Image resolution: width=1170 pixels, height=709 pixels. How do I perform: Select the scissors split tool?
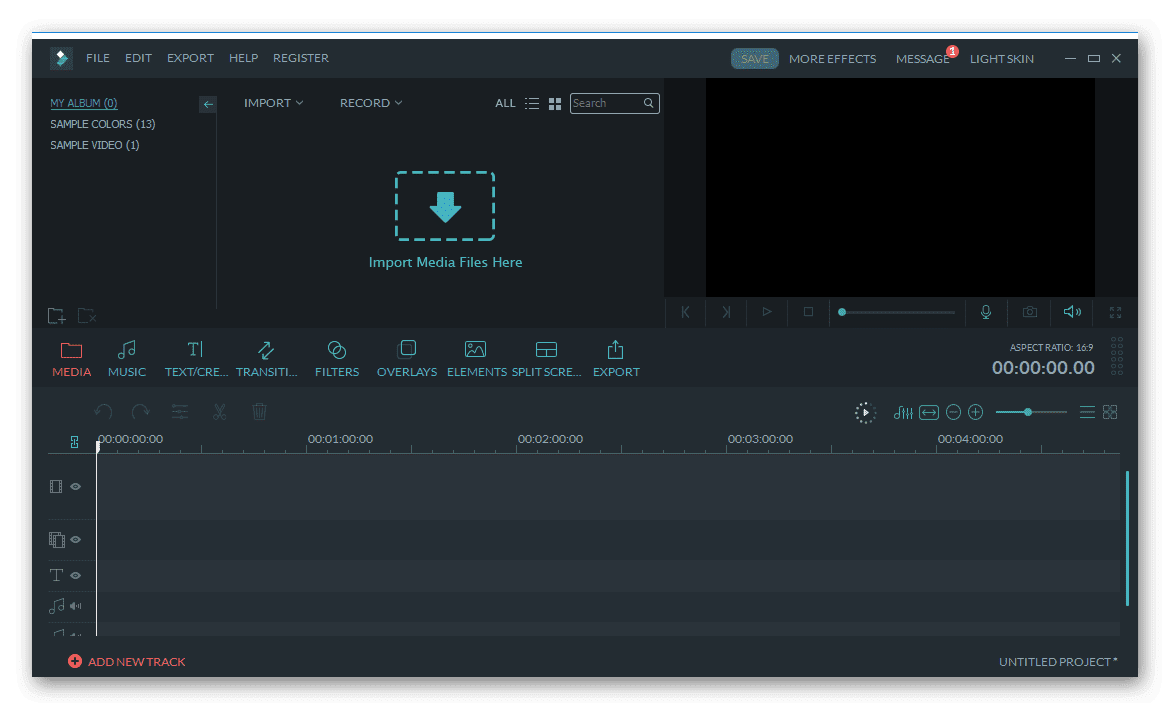219,412
